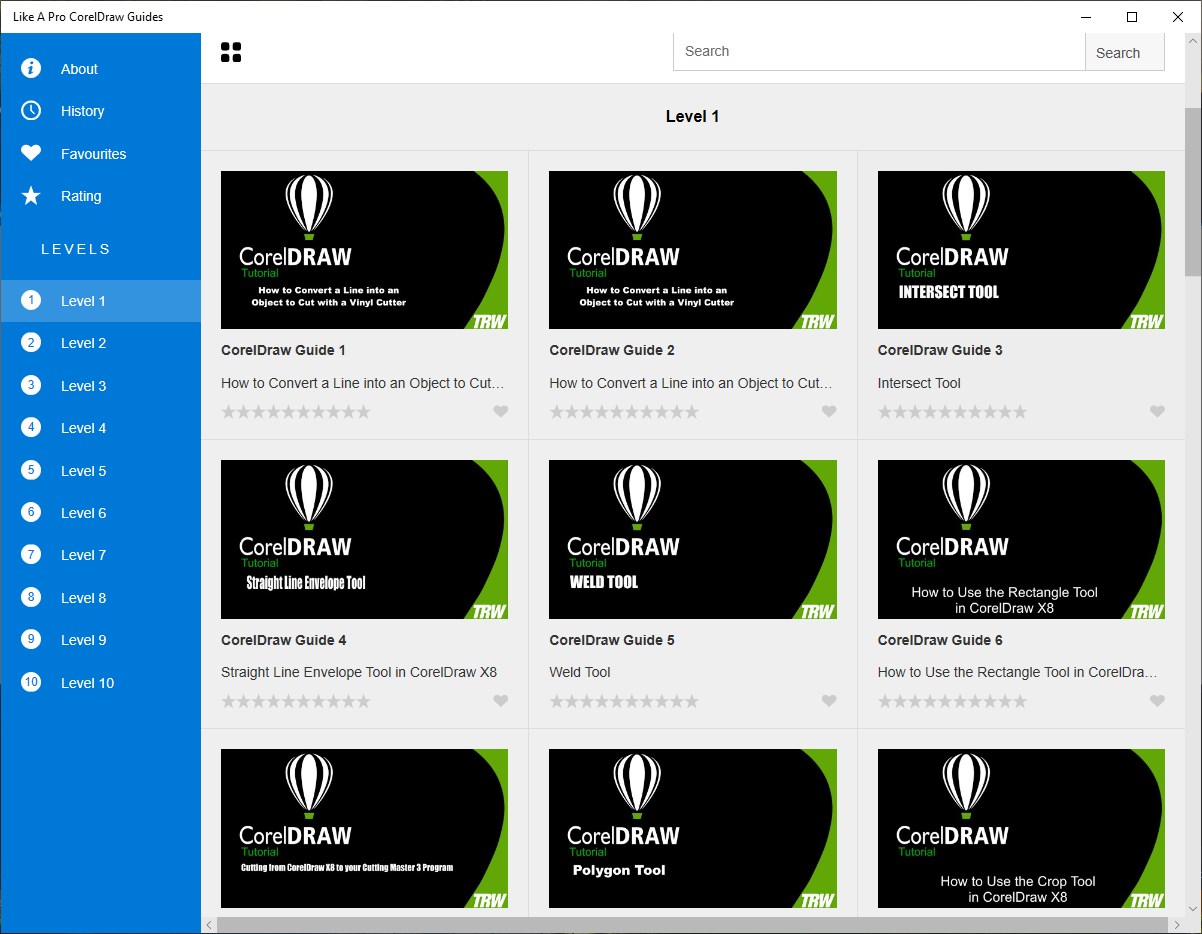Viewport: 1202px width, 934px height.
Task: Open the Rating menu entry
Action: coord(100,196)
